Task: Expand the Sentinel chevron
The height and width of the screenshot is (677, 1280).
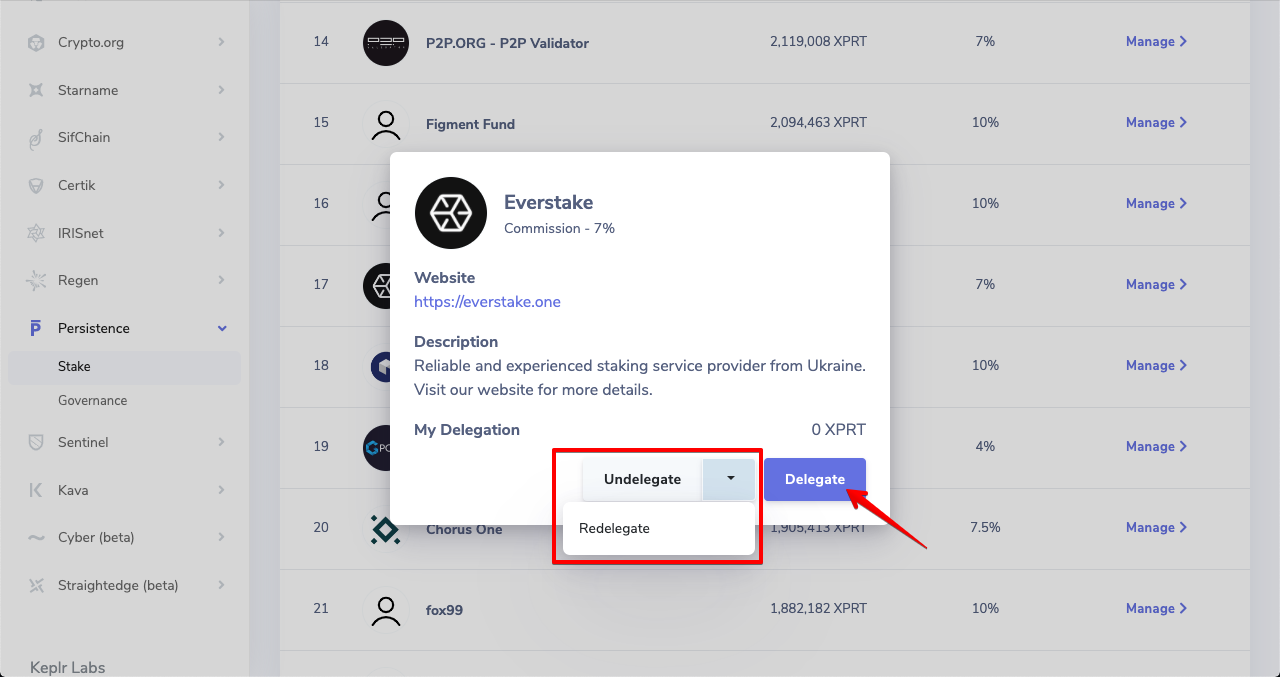Action: pyautogui.click(x=221, y=442)
